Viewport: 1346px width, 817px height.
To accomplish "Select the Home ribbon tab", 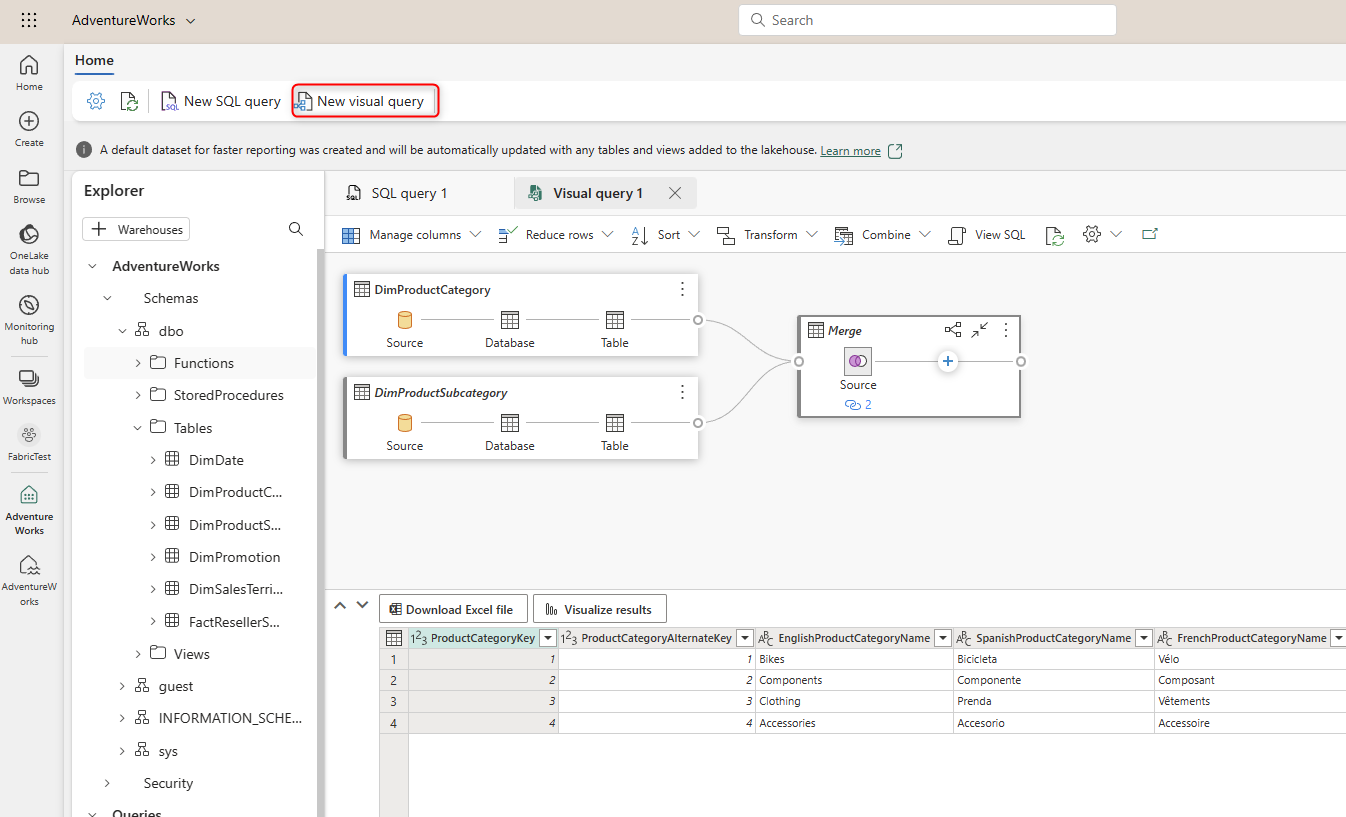I will pyautogui.click(x=94, y=61).
